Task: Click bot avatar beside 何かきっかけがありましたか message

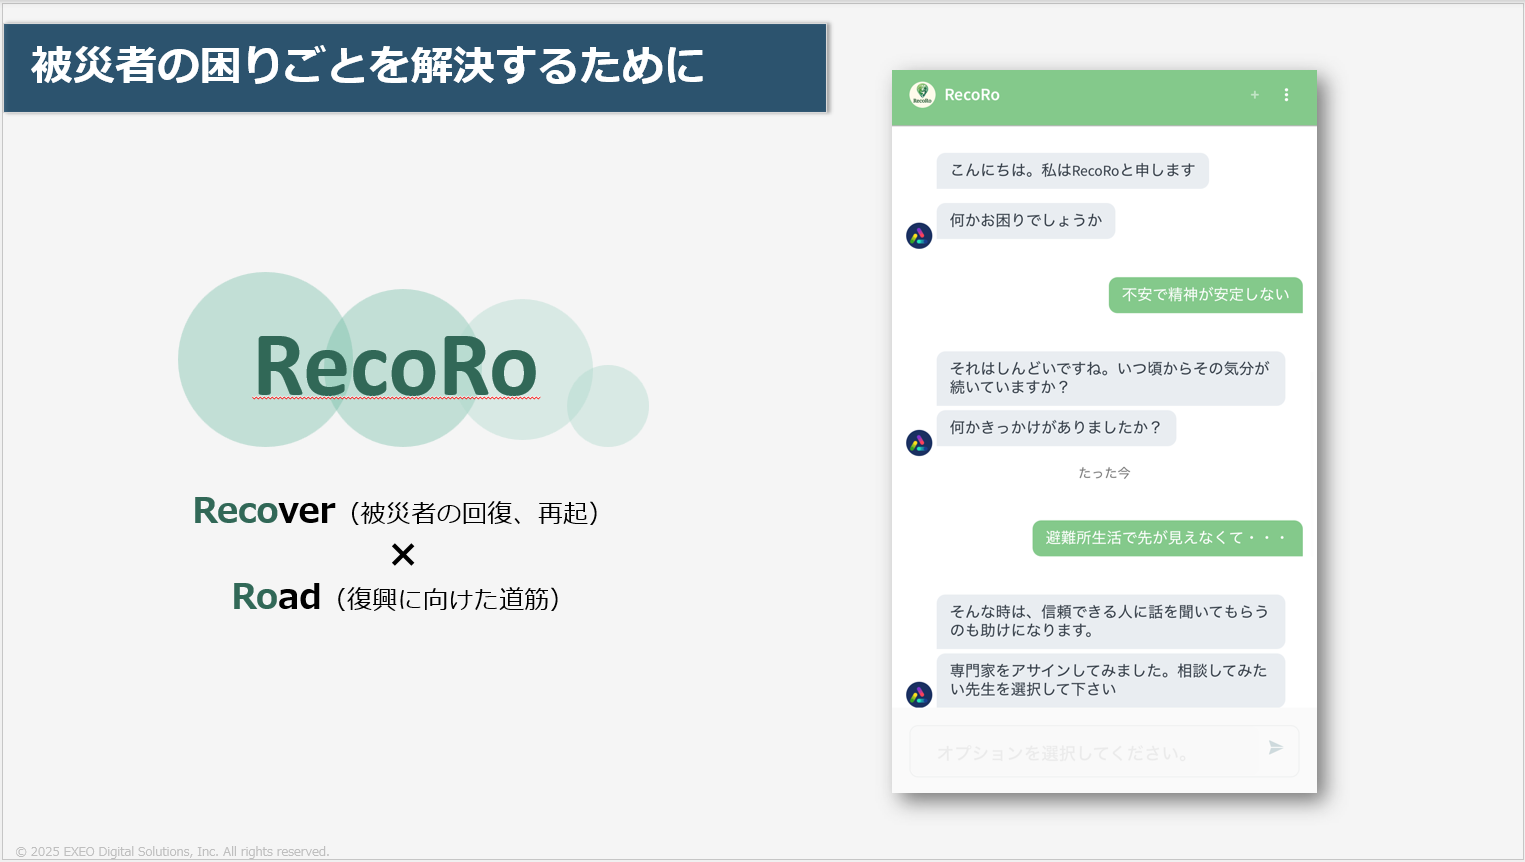Action: [x=919, y=443]
